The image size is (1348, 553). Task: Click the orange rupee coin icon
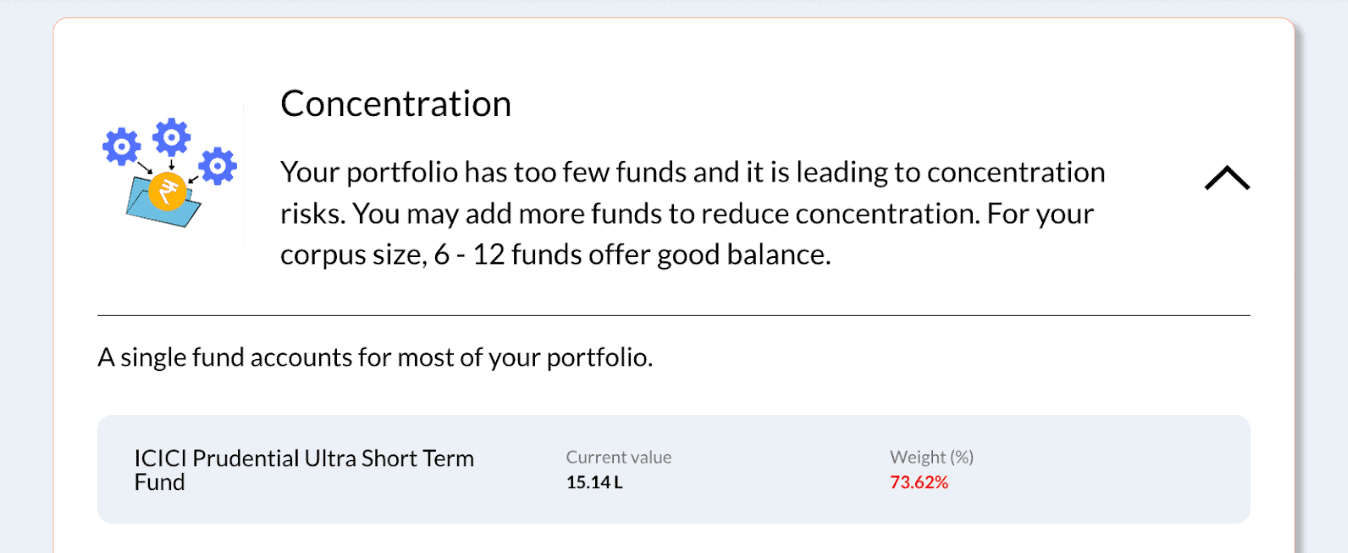pos(164,191)
